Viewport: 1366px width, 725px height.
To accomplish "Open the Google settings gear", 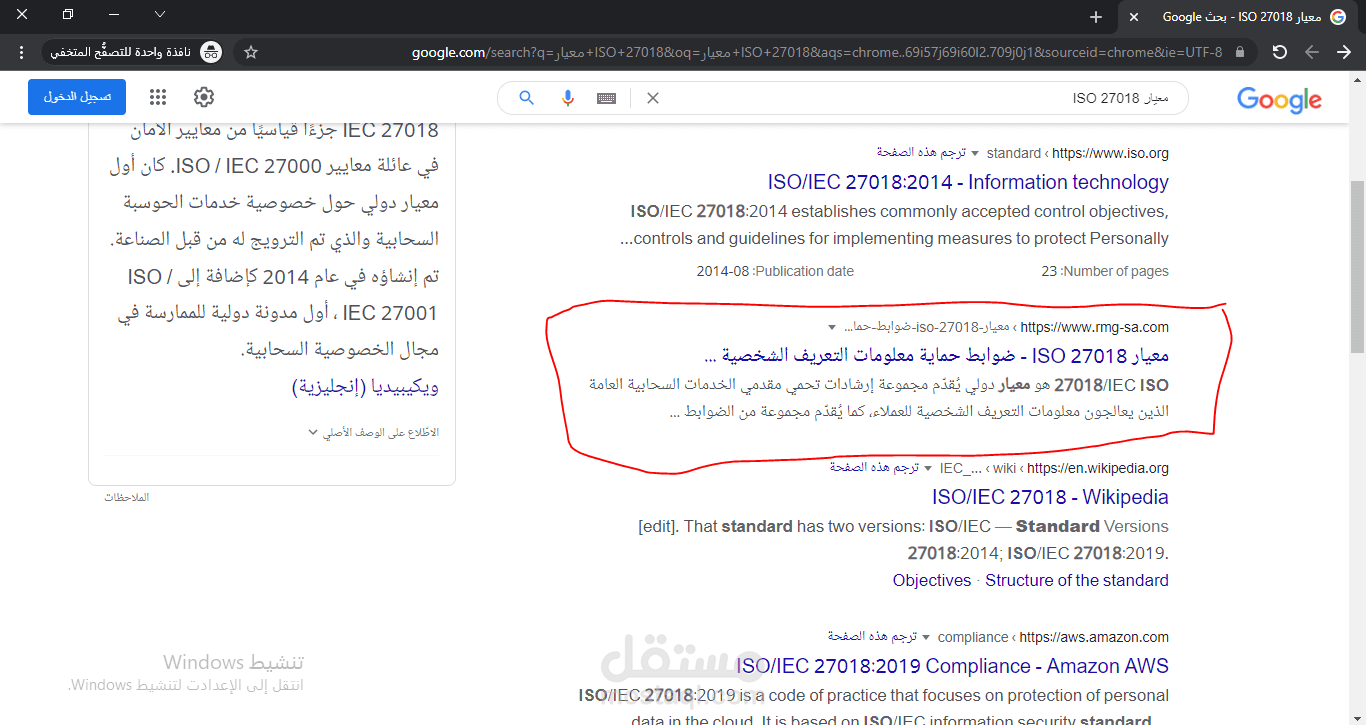I will pyautogui.click(x=204, y=97).
